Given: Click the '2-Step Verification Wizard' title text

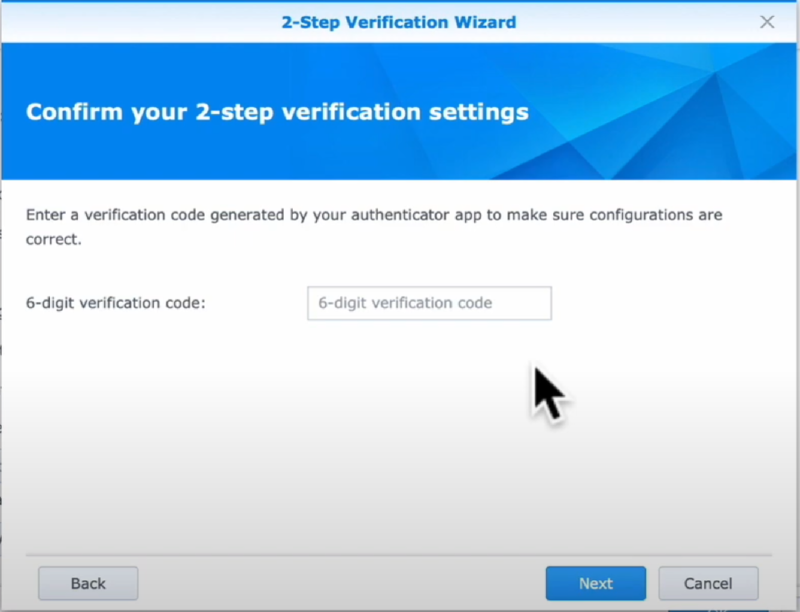Looking at the screenshot, I should (x=399, y=22).
